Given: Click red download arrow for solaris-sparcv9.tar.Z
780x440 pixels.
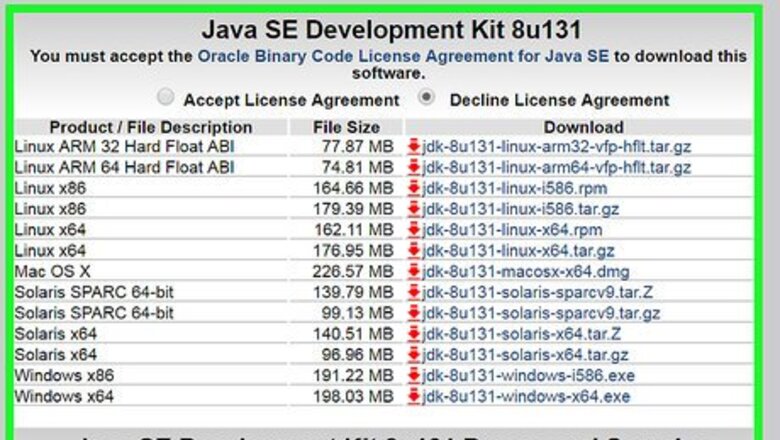Looking at the screenshot, I should [414, 292].
